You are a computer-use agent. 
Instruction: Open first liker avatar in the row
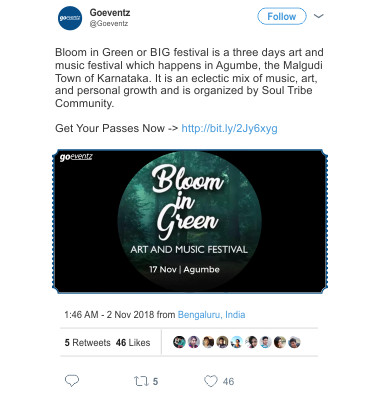(x=179, y=342)
